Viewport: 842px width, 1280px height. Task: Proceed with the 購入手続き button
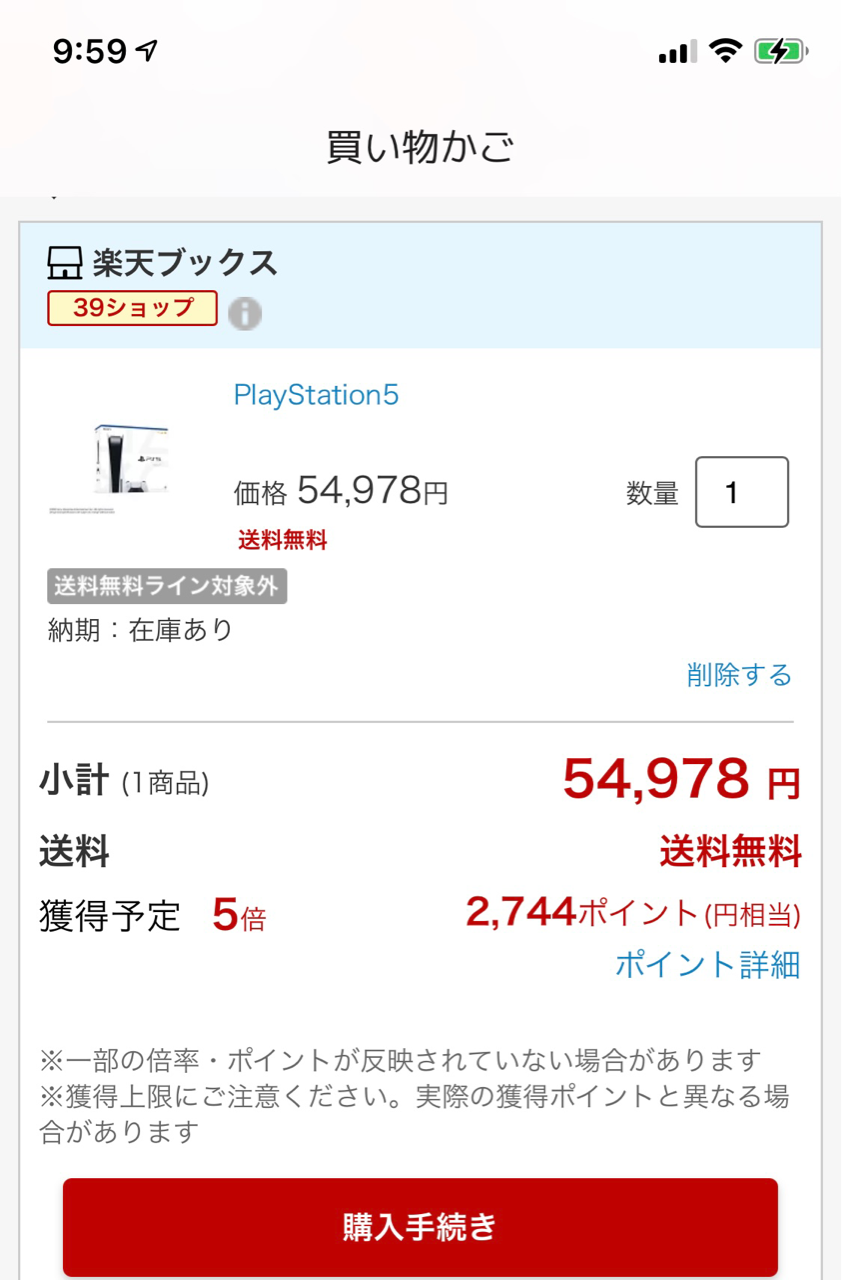click(x=420, y=1226)
